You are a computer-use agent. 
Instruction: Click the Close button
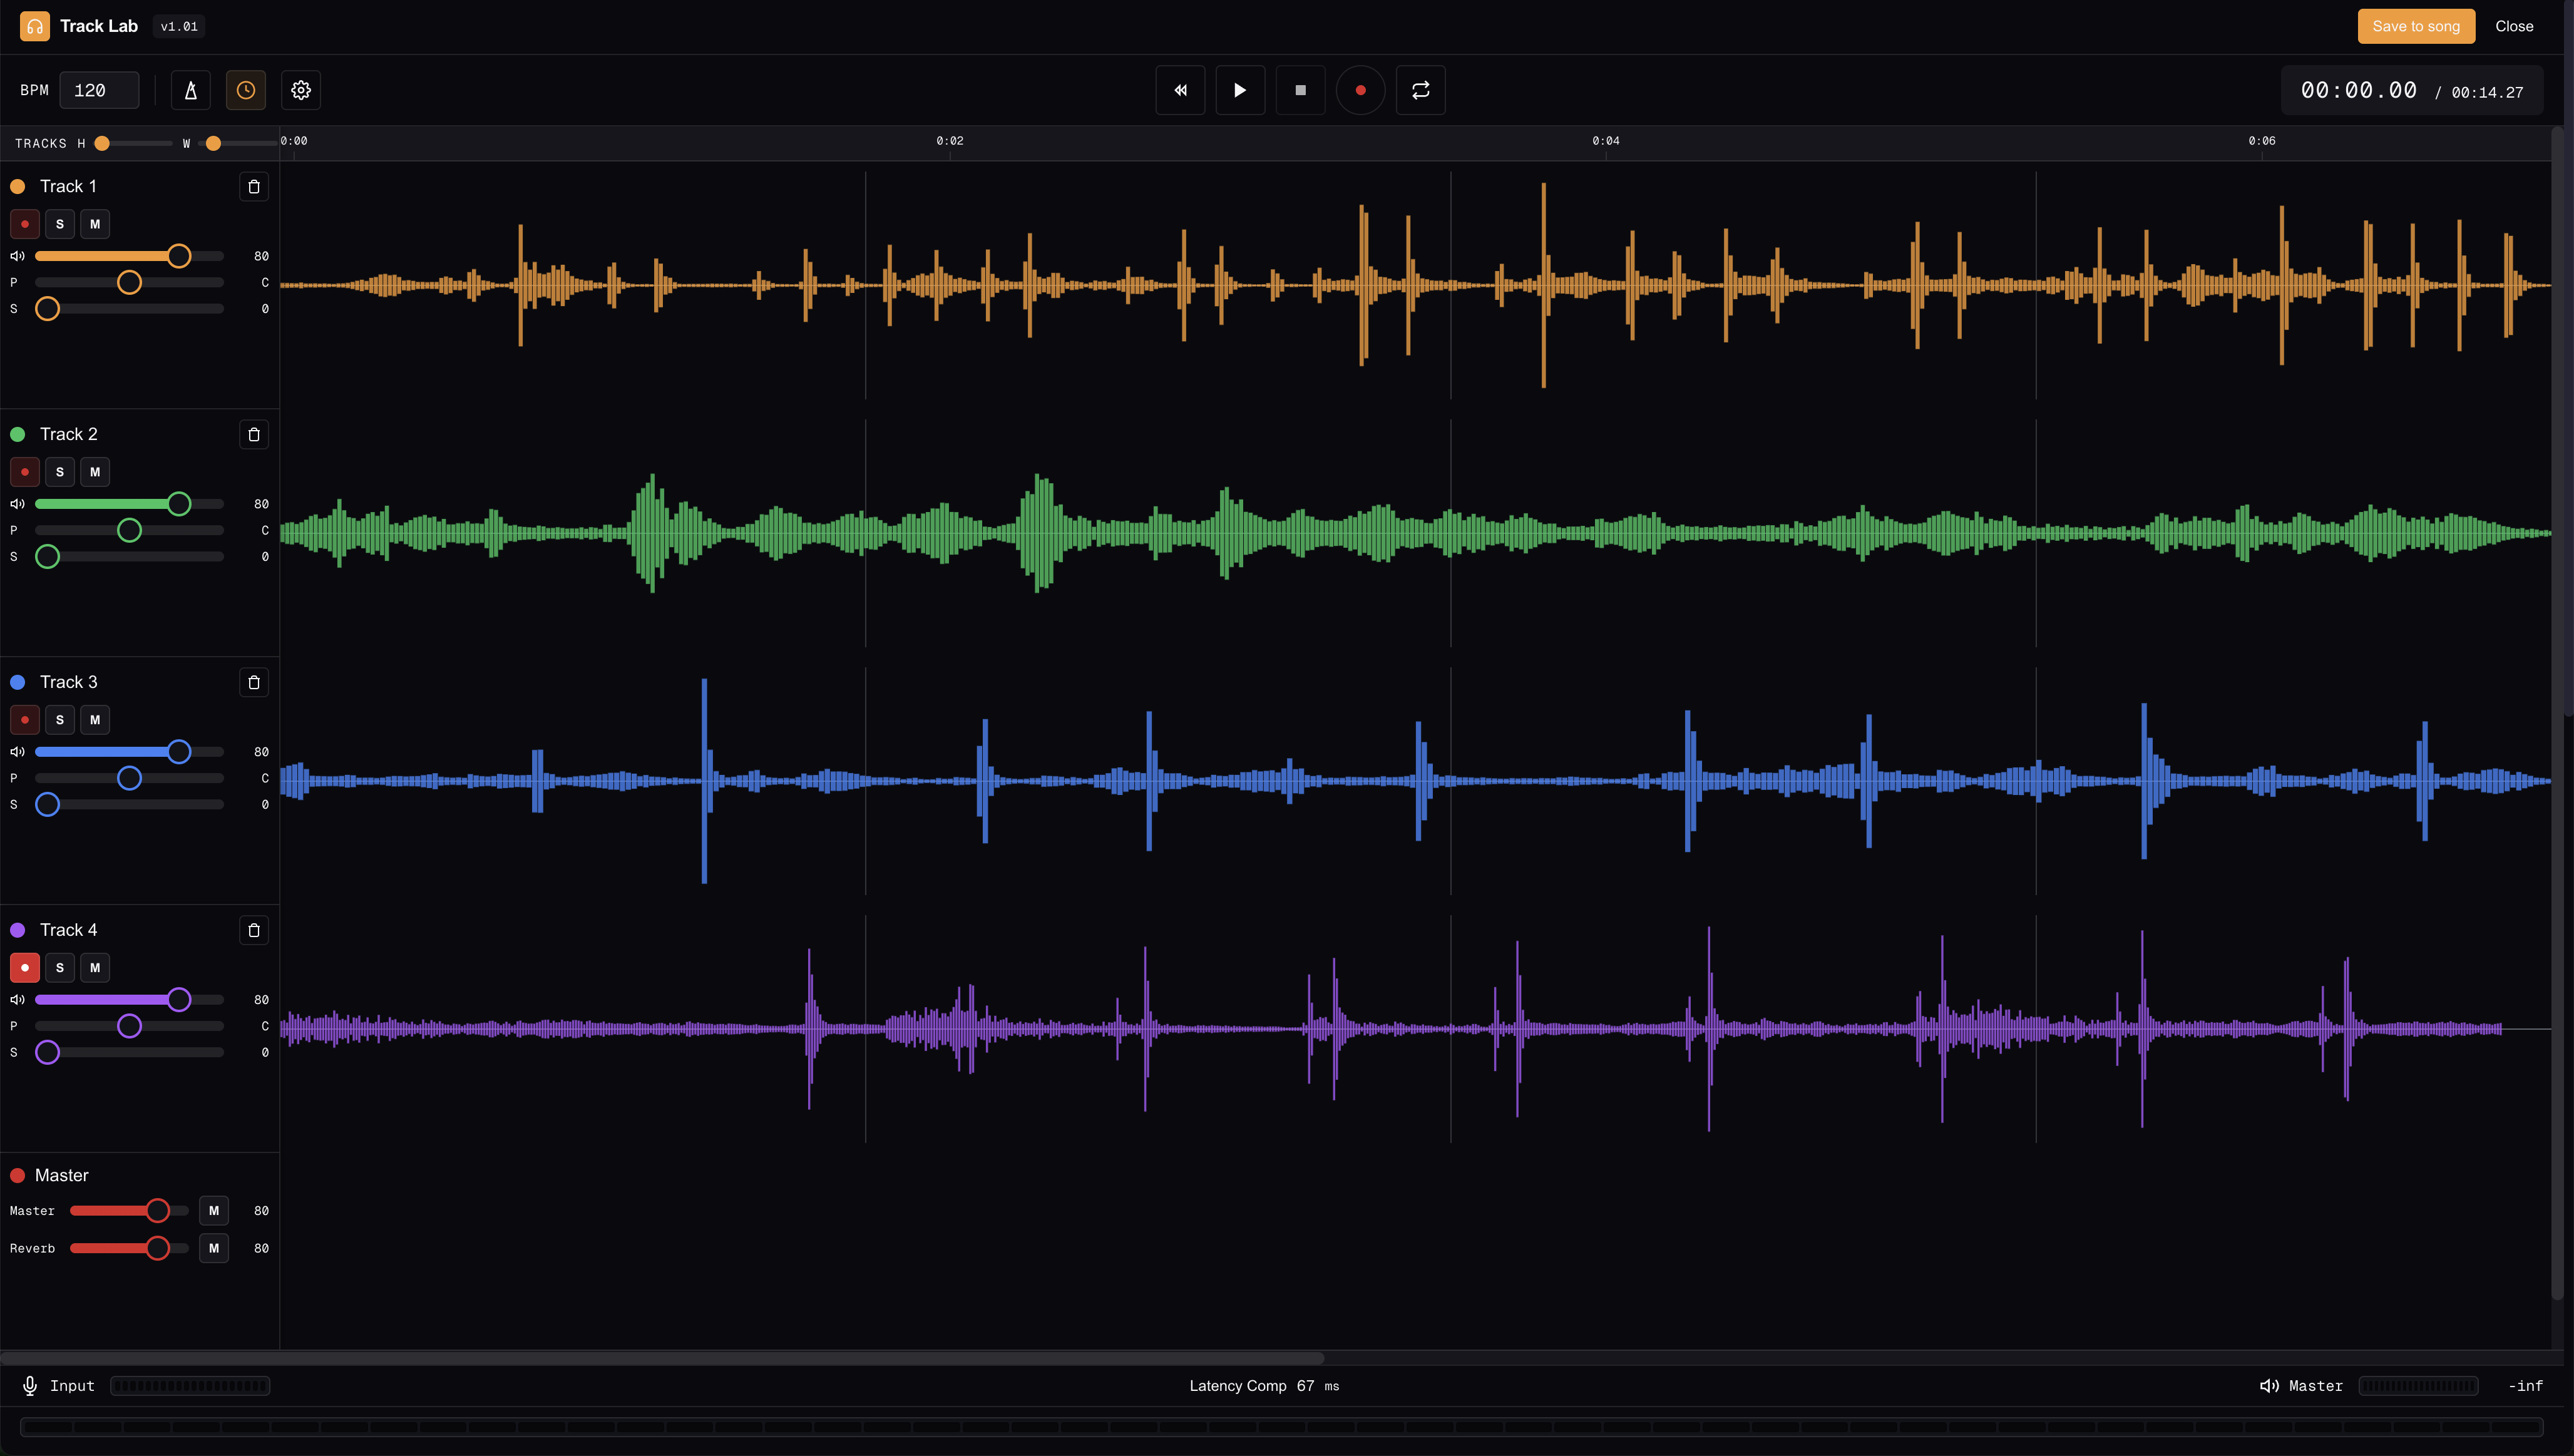pyautogui.click(x=2513, y=26)
